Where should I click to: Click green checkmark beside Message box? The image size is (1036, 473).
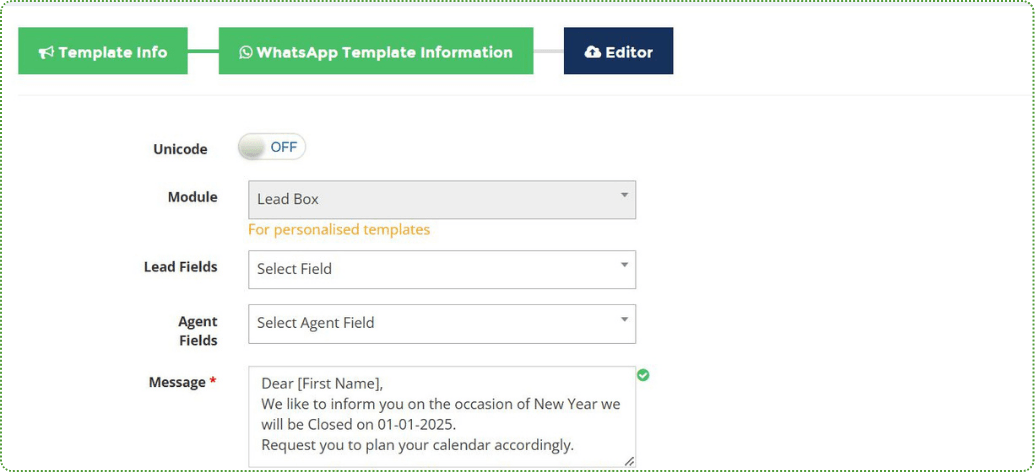pyautogui.click(x=643, y=375)
